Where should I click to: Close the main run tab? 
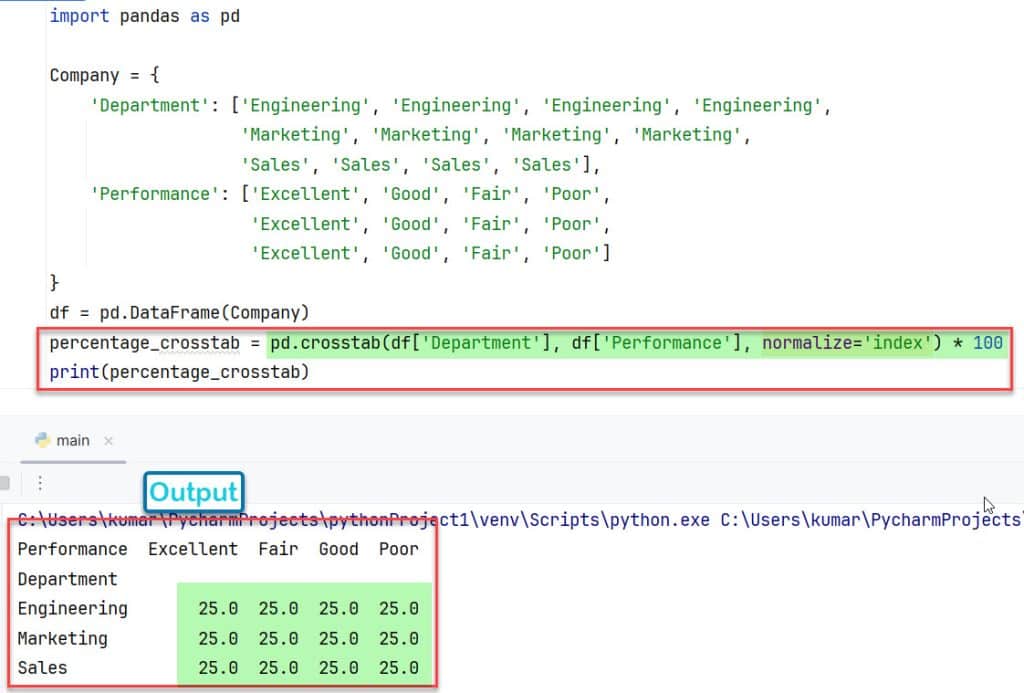109,440
